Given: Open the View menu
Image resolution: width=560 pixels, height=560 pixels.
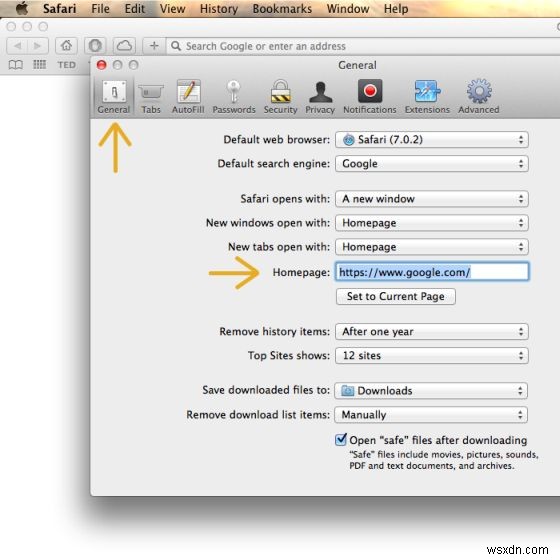Looking at the screenshot, I should [172, 9].
